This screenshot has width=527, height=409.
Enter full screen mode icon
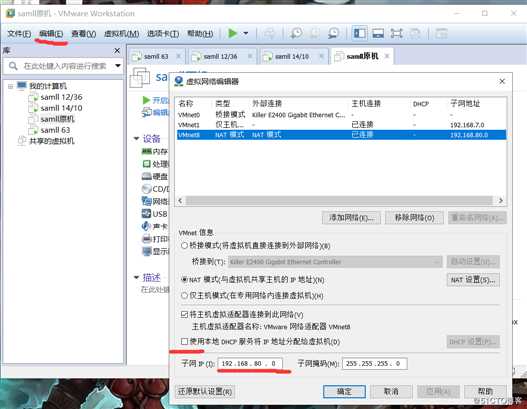(397, 33)
